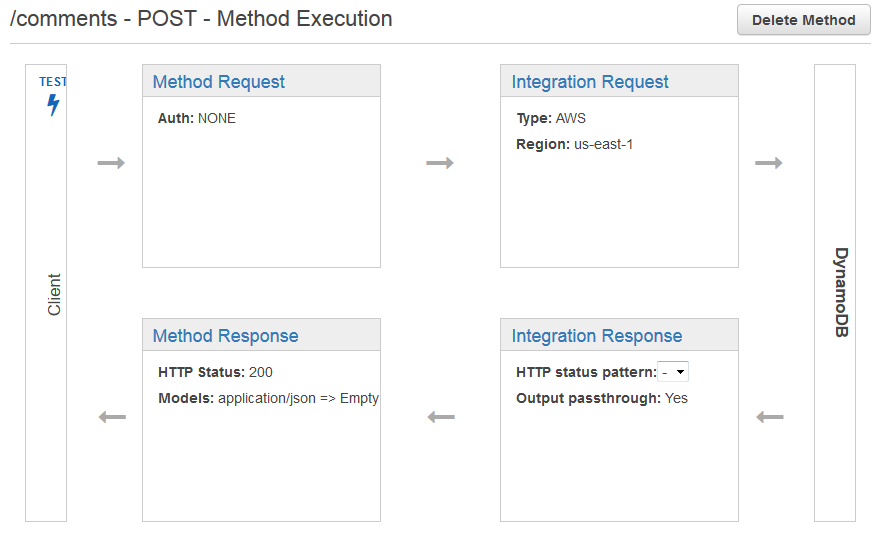Click the arrow between Integration Response and Method Response
The image size is (877, 547).
(441, 417)
